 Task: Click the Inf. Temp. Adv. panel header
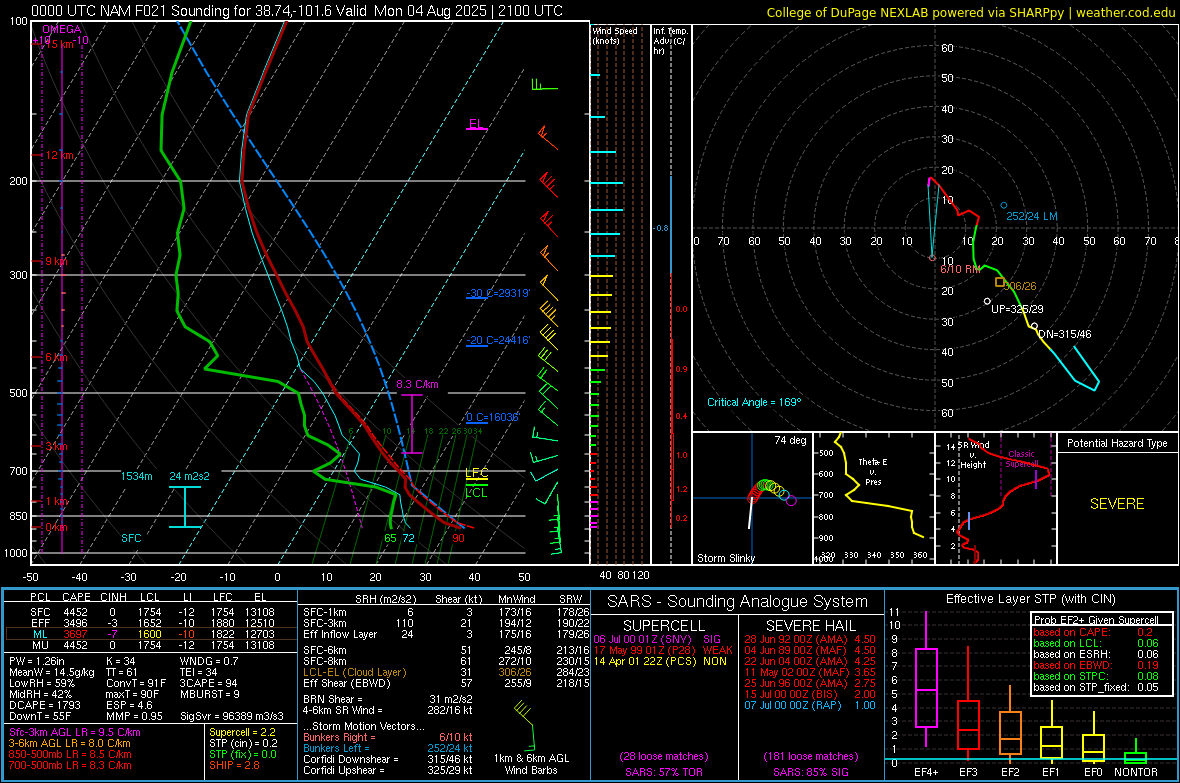tap(670, 41)
